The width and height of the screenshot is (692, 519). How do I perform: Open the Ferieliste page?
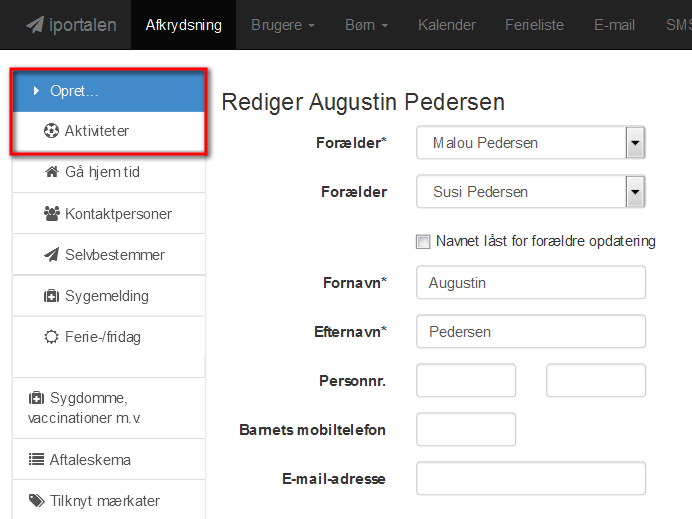tap(534, 25)
